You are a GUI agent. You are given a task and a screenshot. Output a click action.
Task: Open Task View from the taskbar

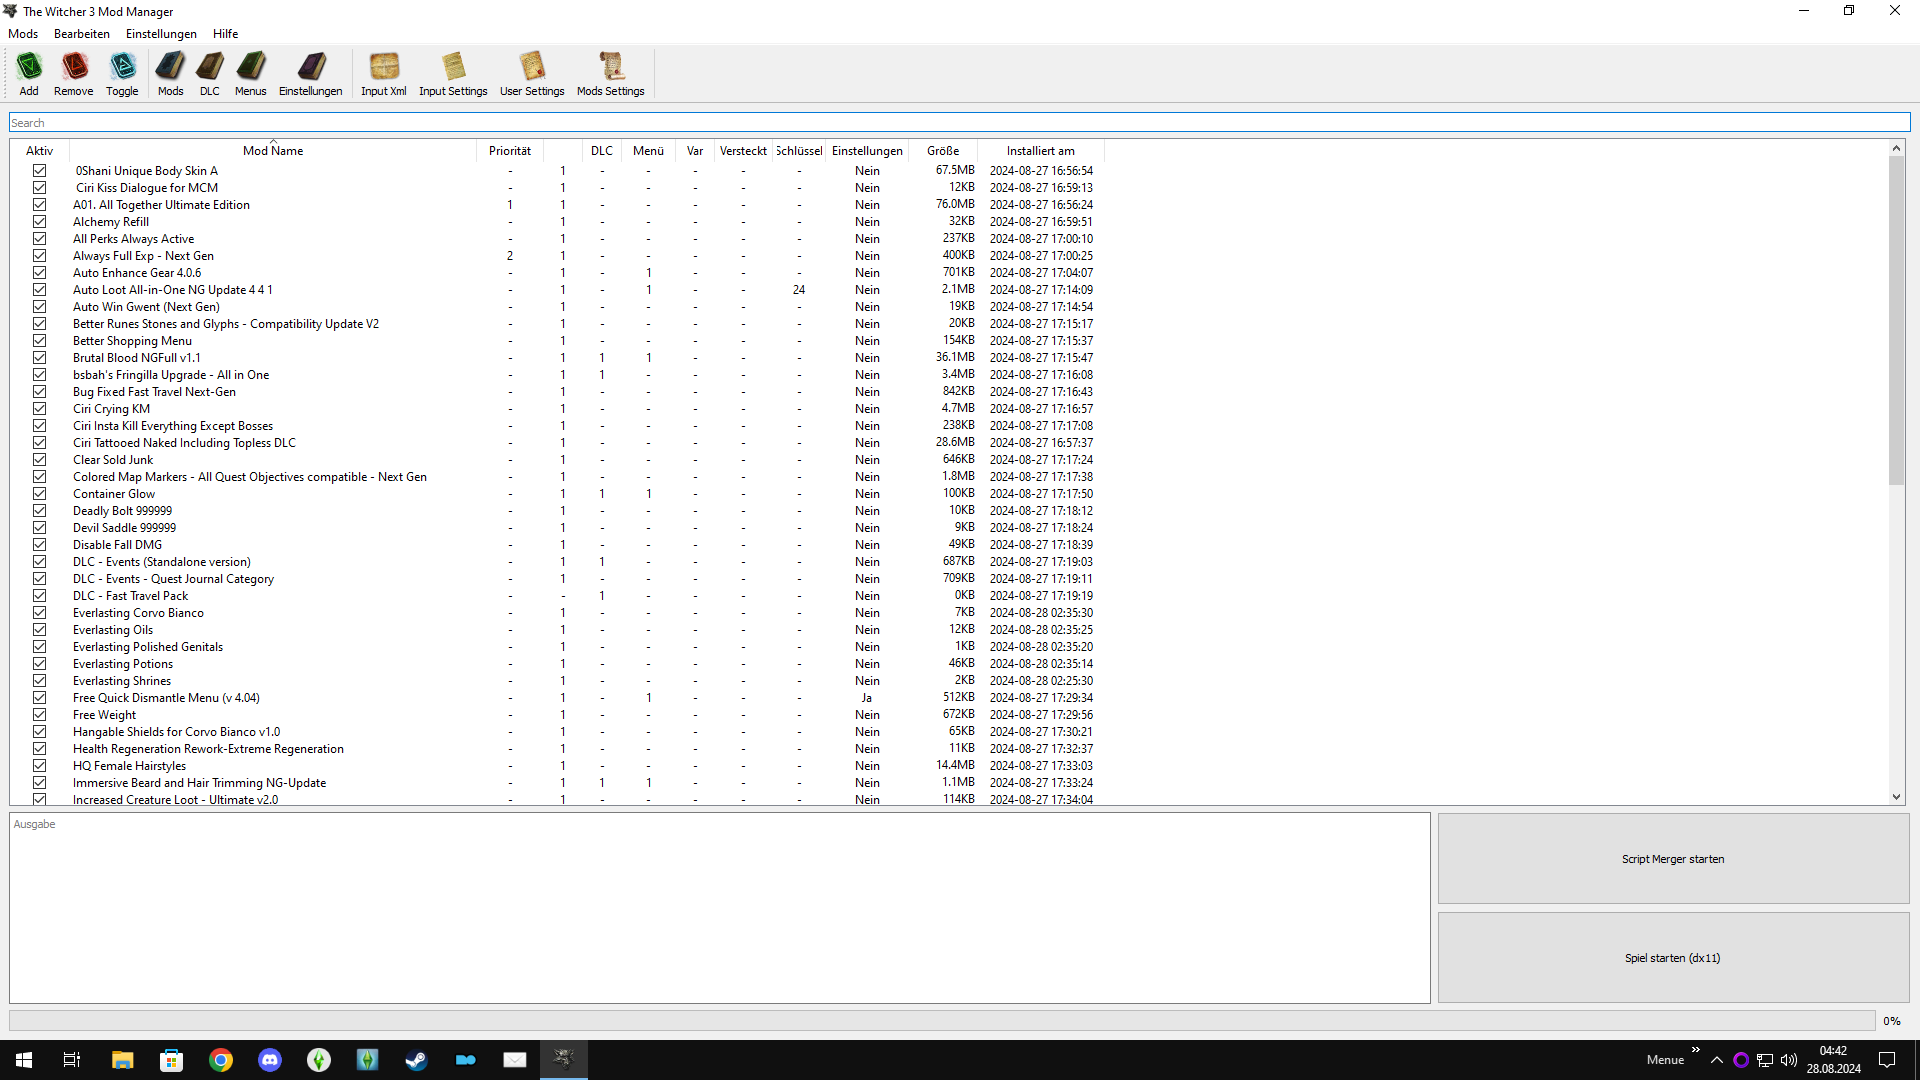pyautogui.click(x=72, y=1060)
